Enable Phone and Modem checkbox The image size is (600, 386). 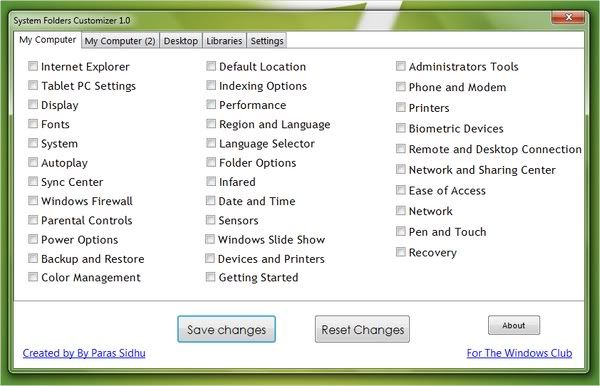point(401,87)
